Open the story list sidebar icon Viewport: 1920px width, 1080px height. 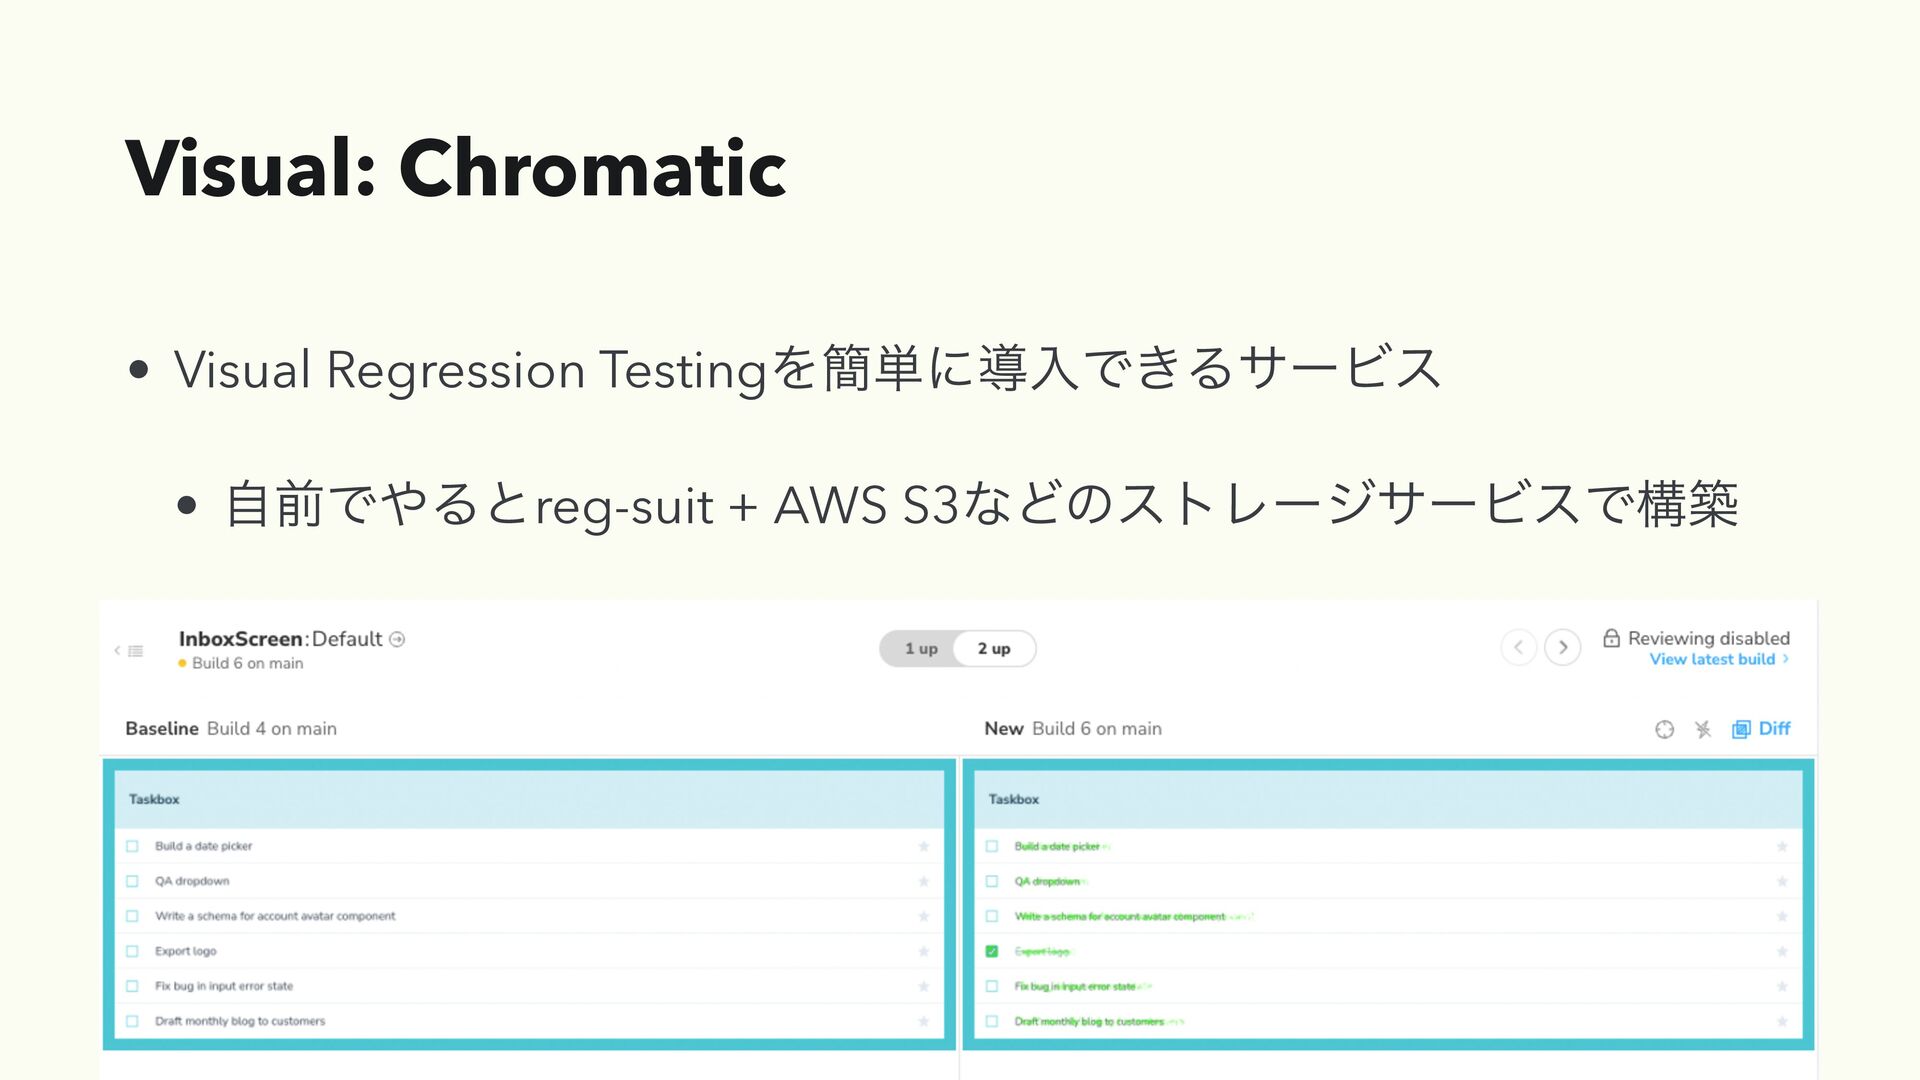point(136,651)
